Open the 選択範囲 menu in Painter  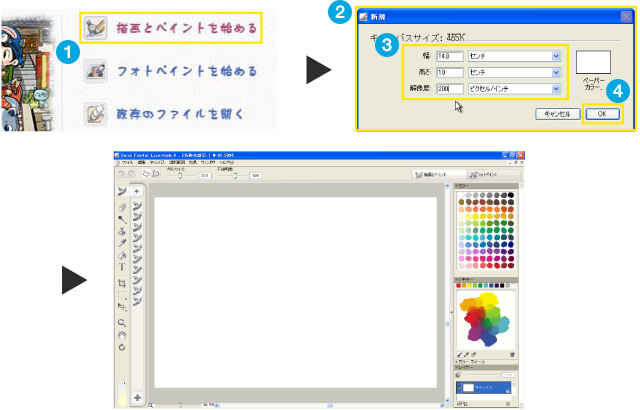click(x=177, y=162)
